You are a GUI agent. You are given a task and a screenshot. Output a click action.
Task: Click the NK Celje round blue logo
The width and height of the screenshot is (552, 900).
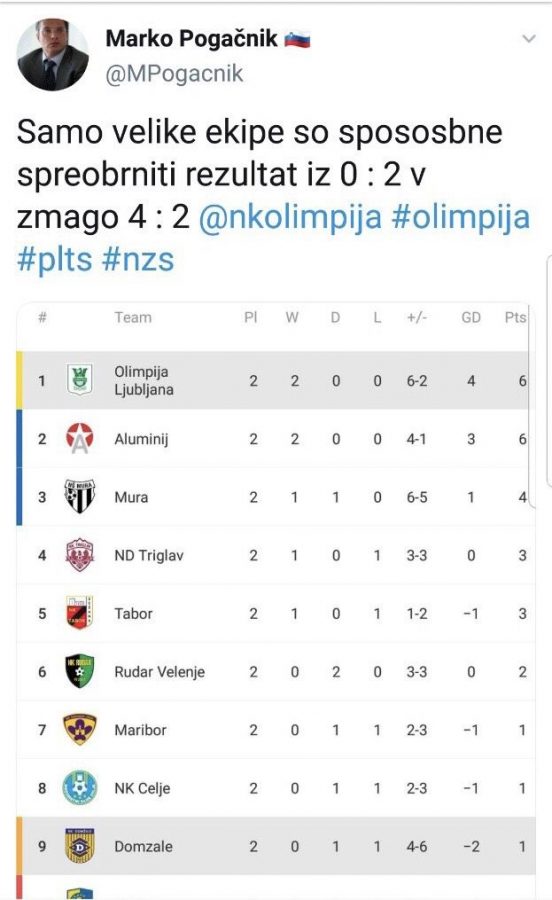tap(79, 788)
